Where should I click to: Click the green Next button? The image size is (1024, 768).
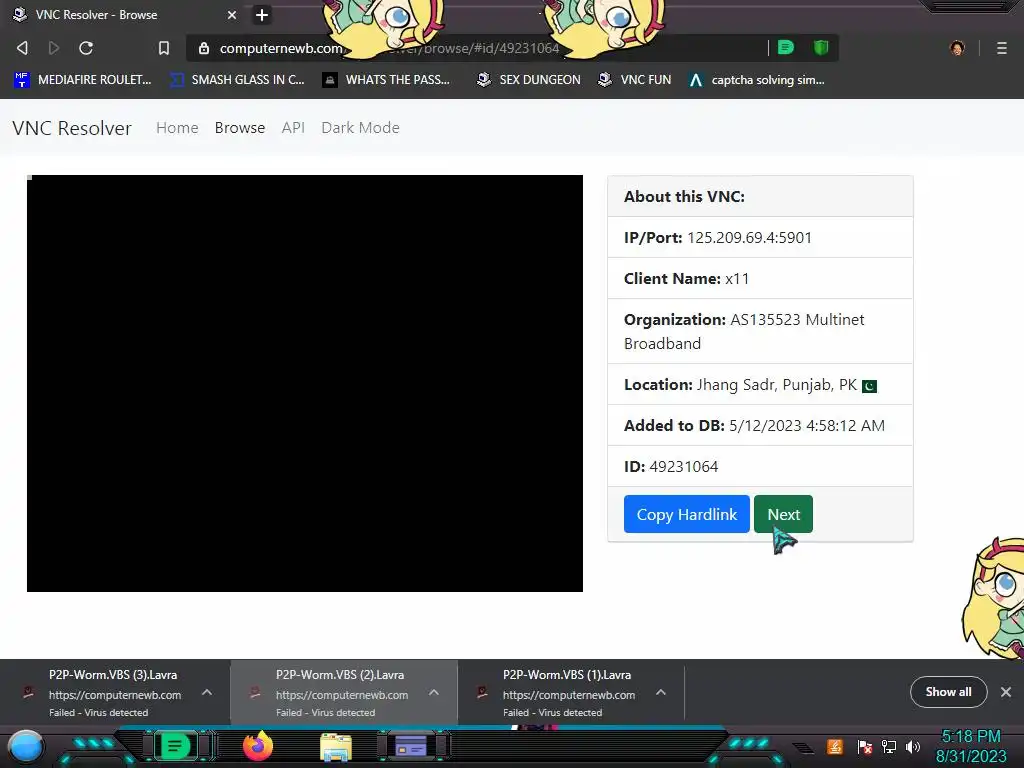tap(783, 514)
